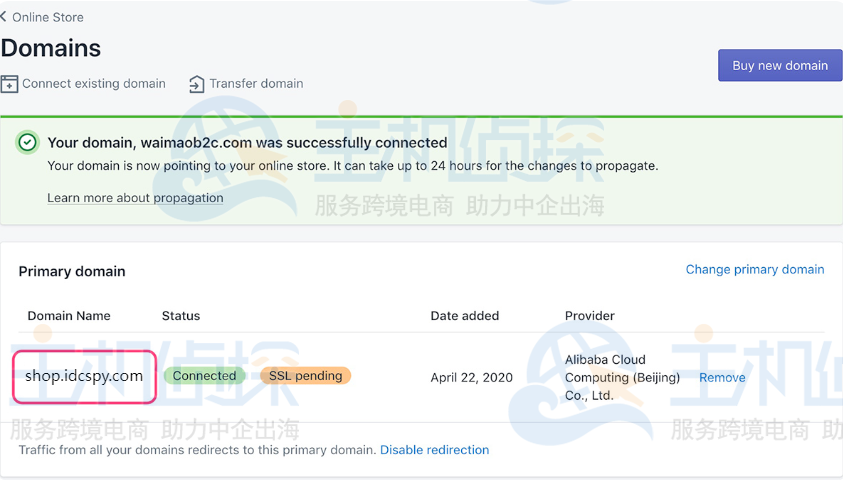Click the Date added column header
Screen dimensions: 843x480
pos(465,316)
